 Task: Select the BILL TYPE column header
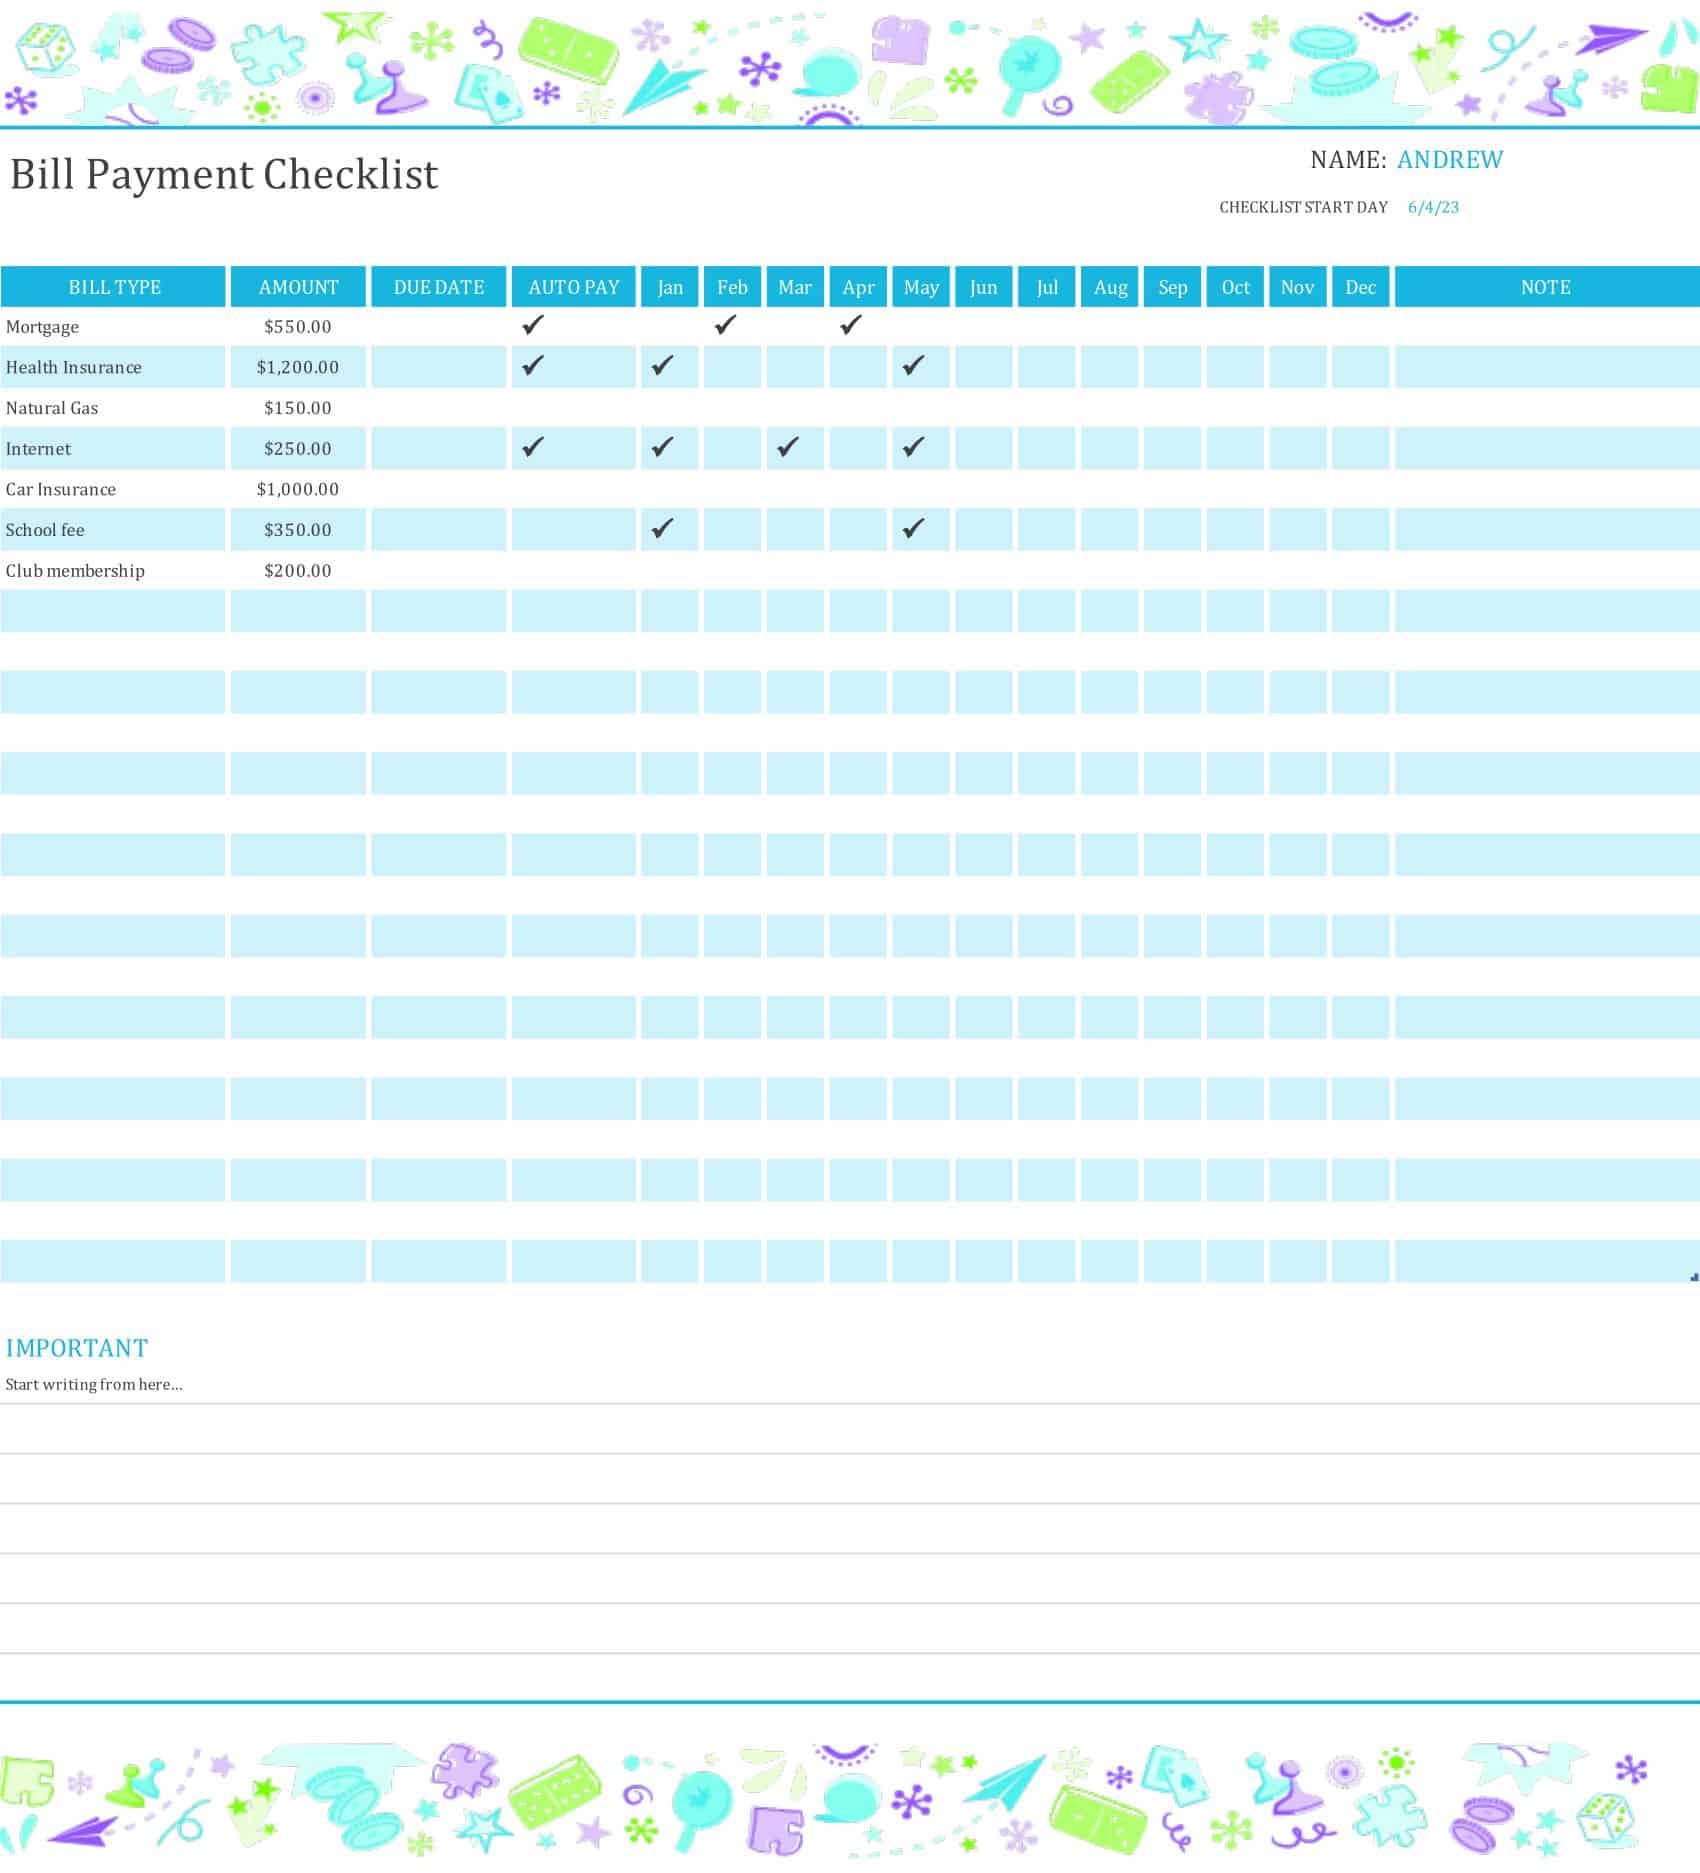click(x=113, y=287)
